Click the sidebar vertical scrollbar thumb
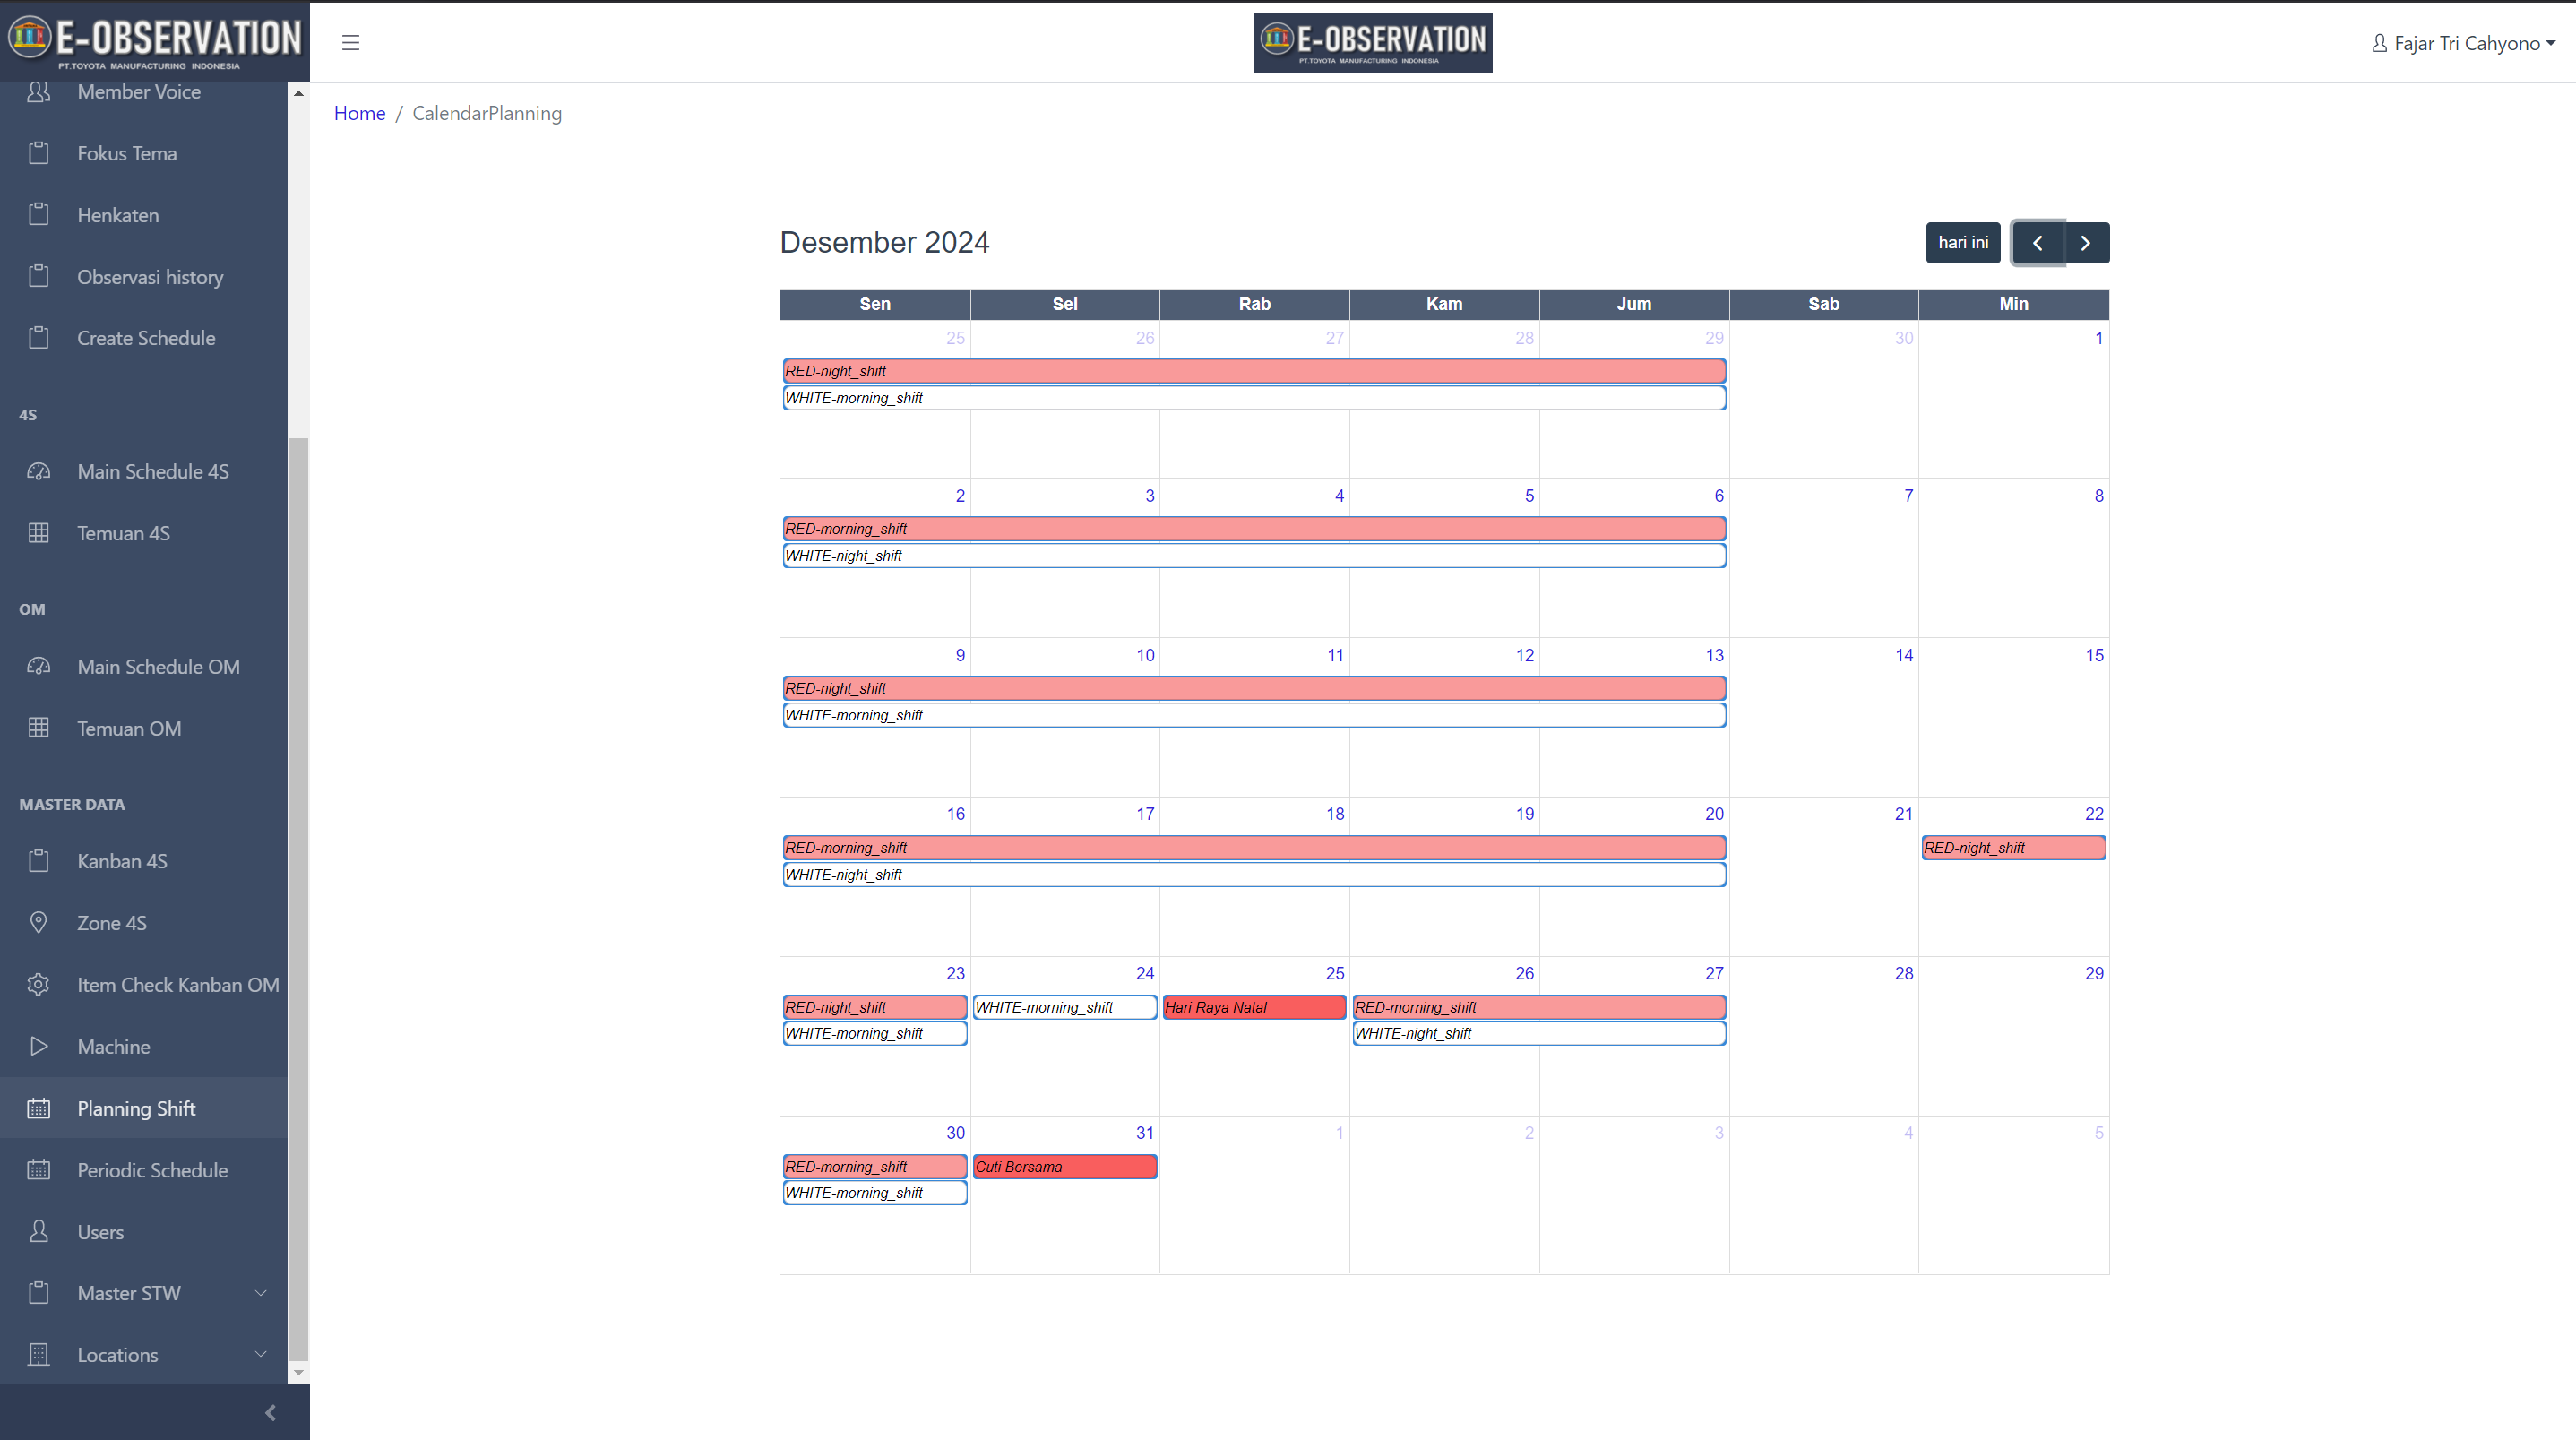 (x=298, y=900)
